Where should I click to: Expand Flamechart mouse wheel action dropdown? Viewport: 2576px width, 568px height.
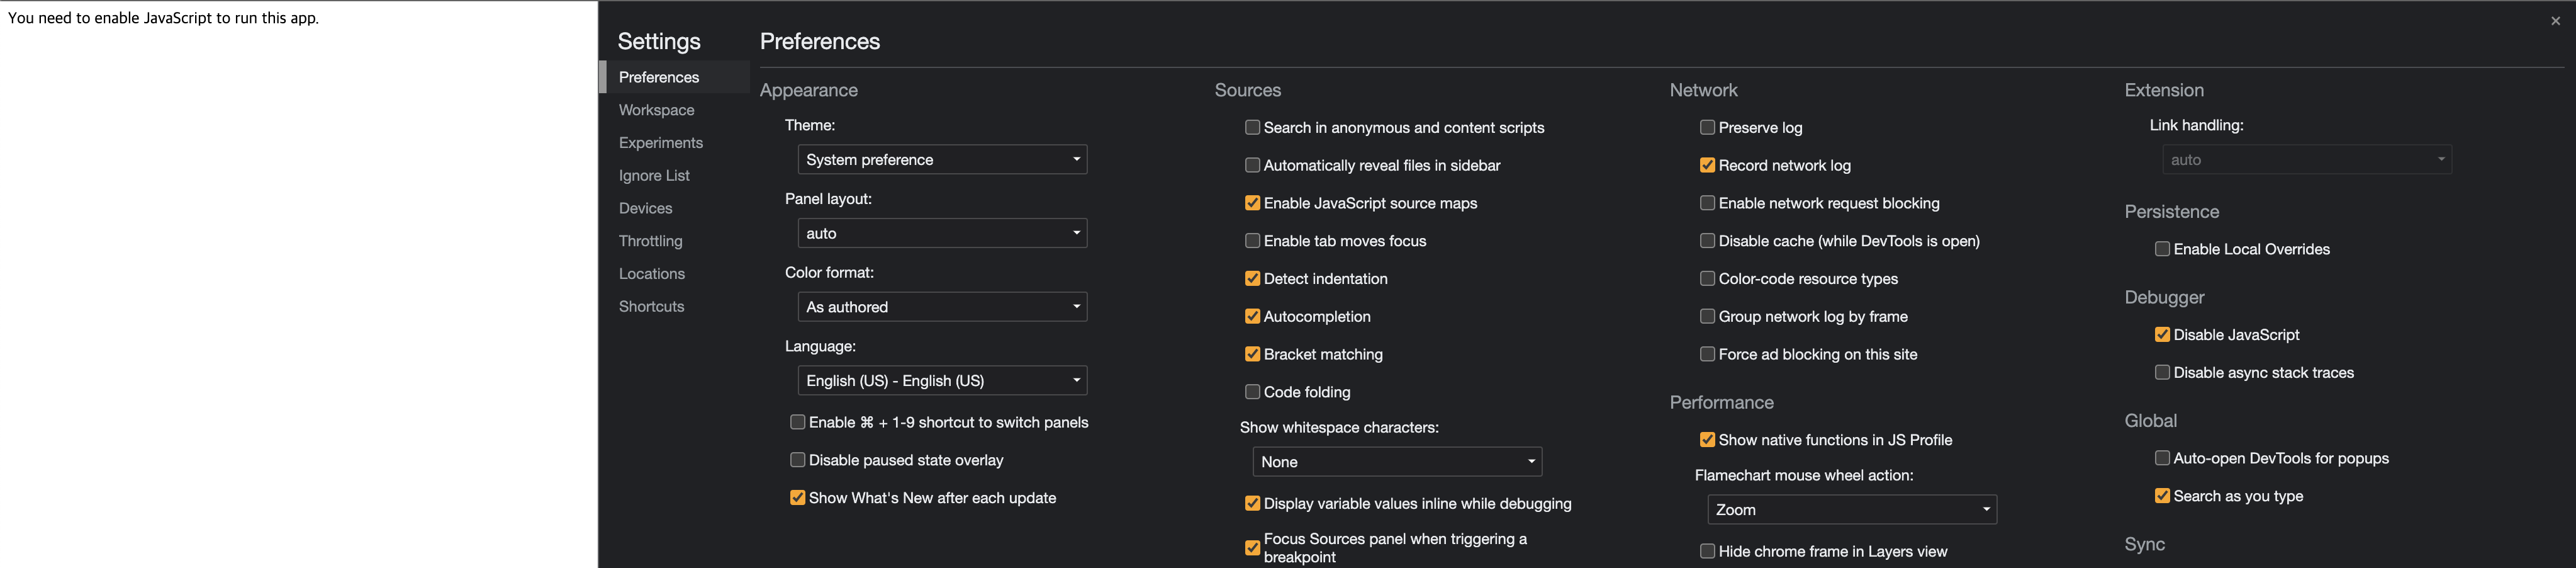click(x=1852, y=510)
